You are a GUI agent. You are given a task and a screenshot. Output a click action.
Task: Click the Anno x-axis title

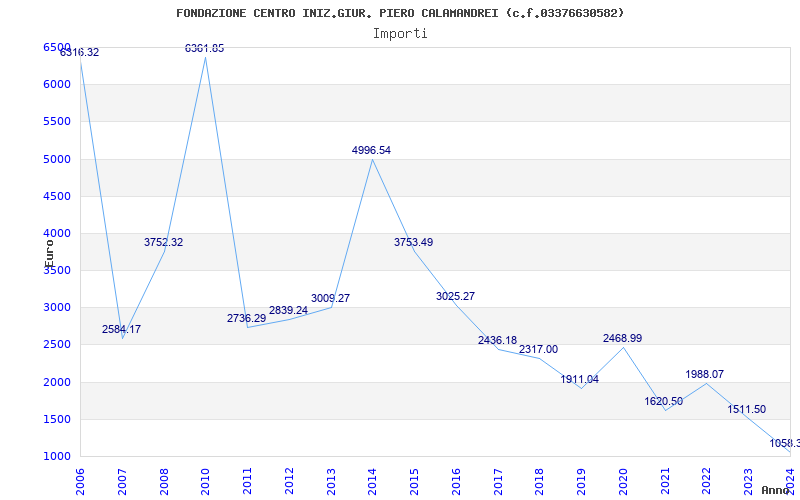click(776, 490)
